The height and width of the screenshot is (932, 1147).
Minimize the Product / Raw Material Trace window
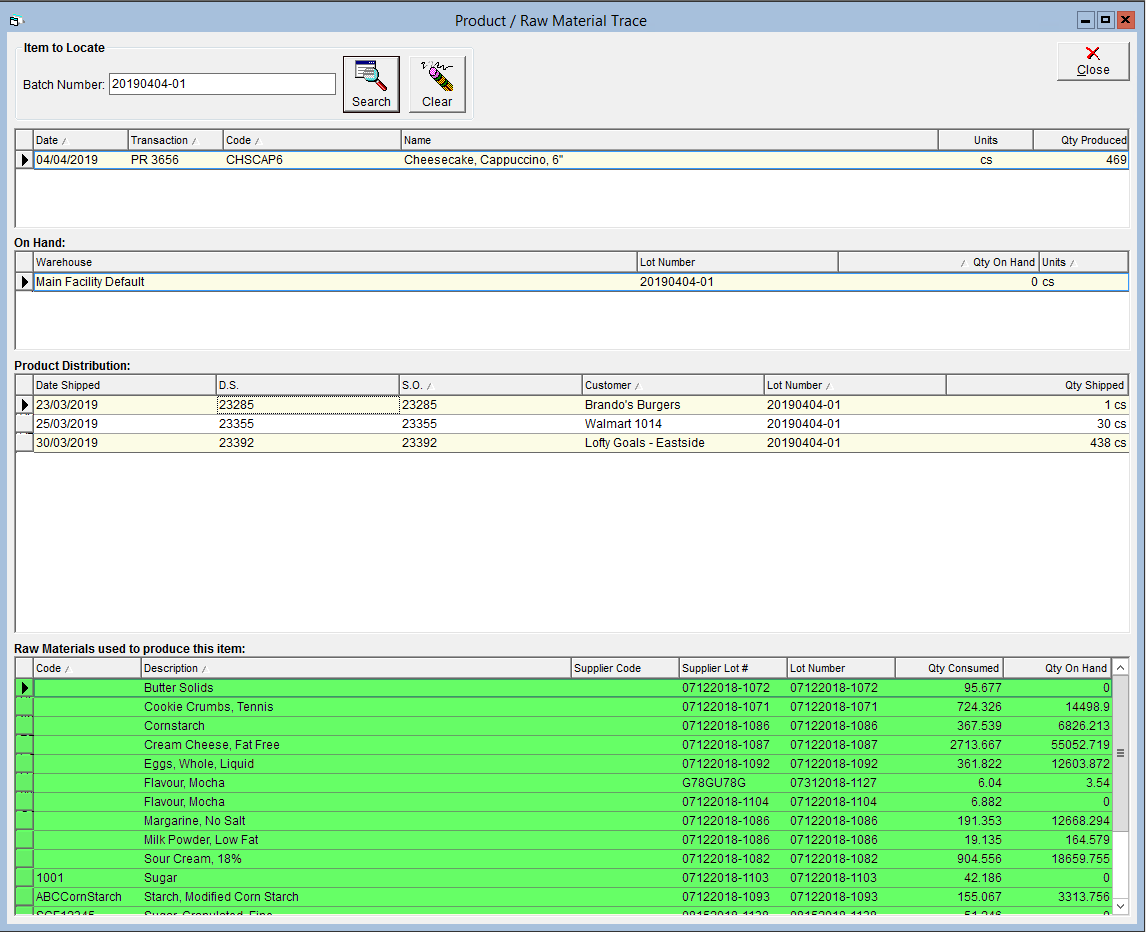(x=1086, y=20)
